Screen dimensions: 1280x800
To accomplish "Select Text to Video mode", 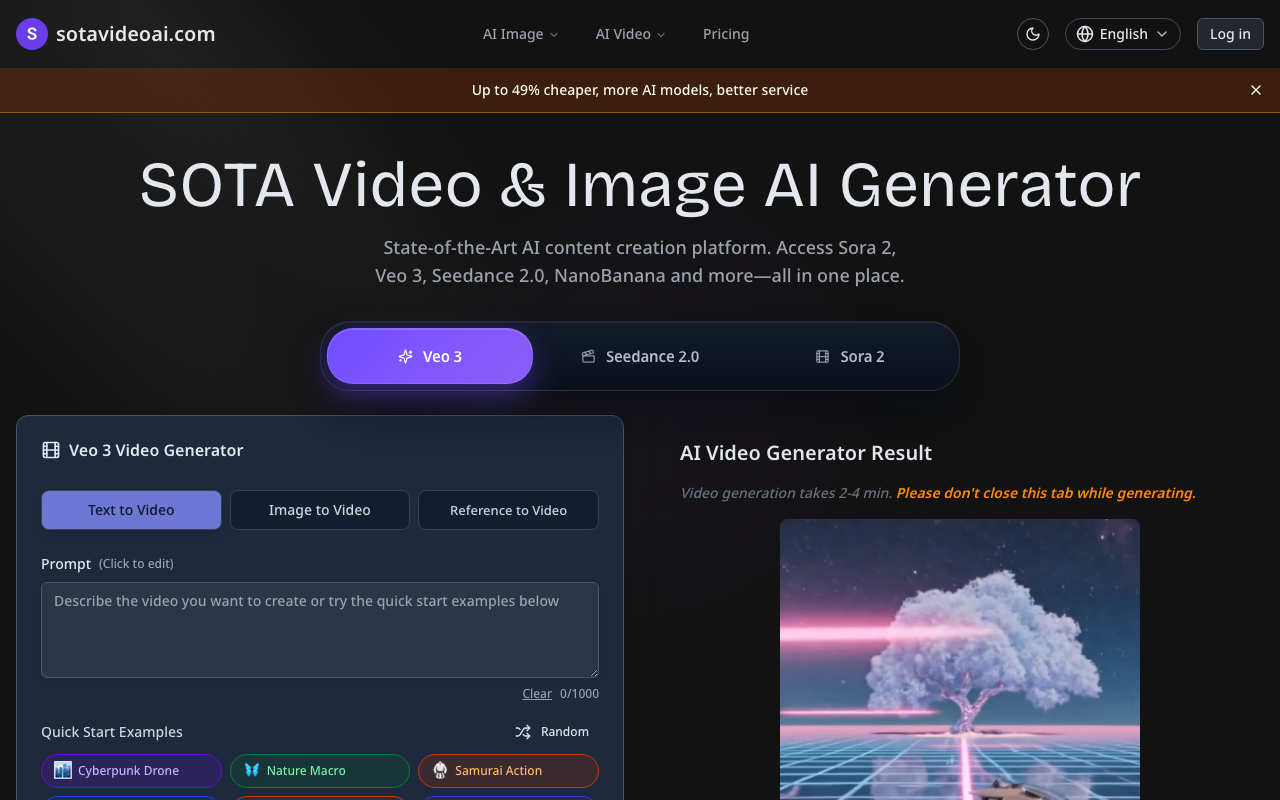I will pyautogui.click(x=131, y=510).
